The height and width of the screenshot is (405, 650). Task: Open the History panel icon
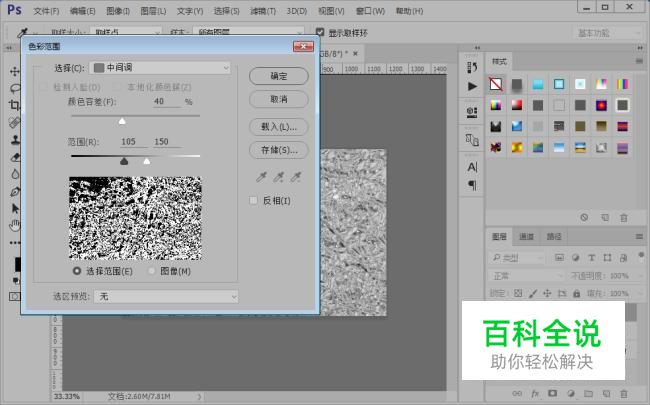point(472,67)
